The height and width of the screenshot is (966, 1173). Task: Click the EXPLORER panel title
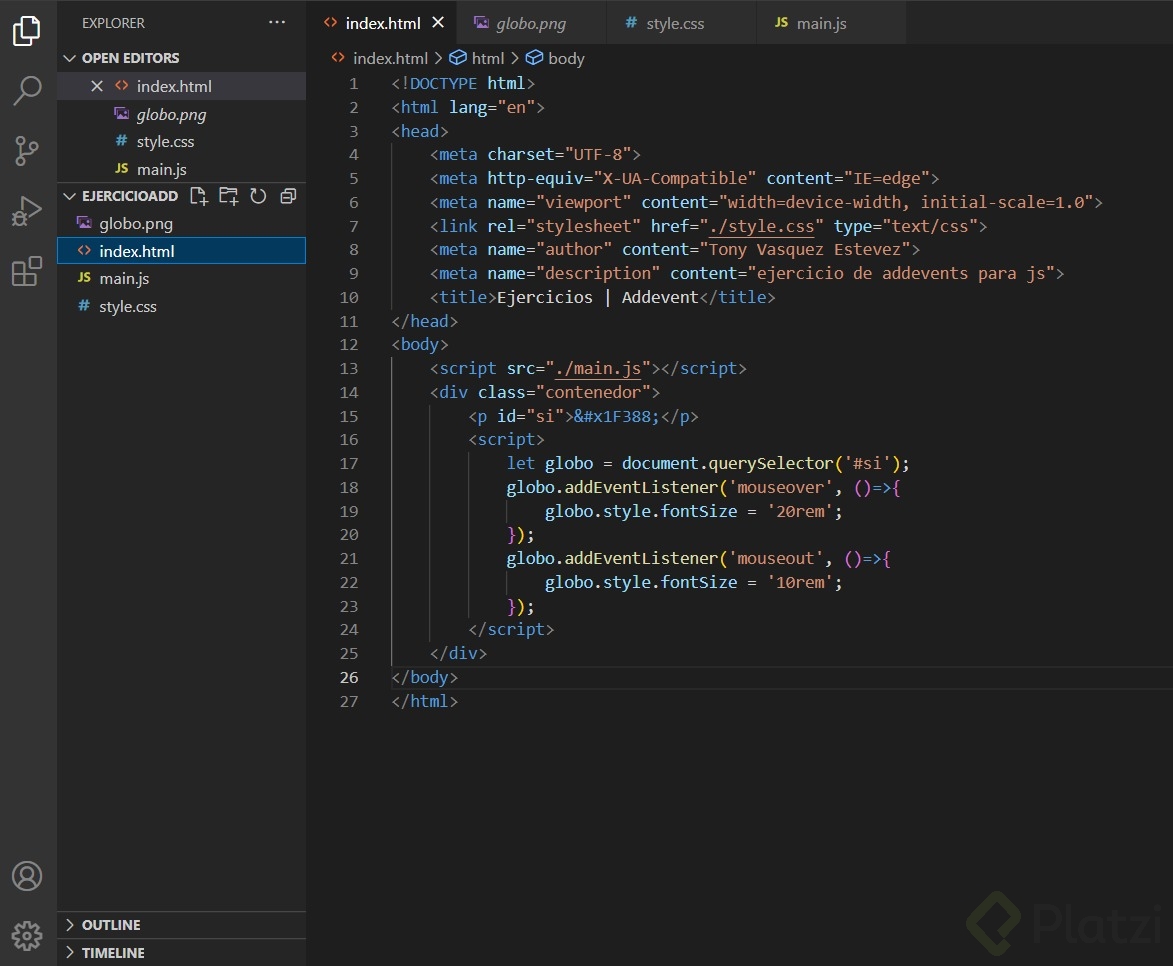click(113, 23)
